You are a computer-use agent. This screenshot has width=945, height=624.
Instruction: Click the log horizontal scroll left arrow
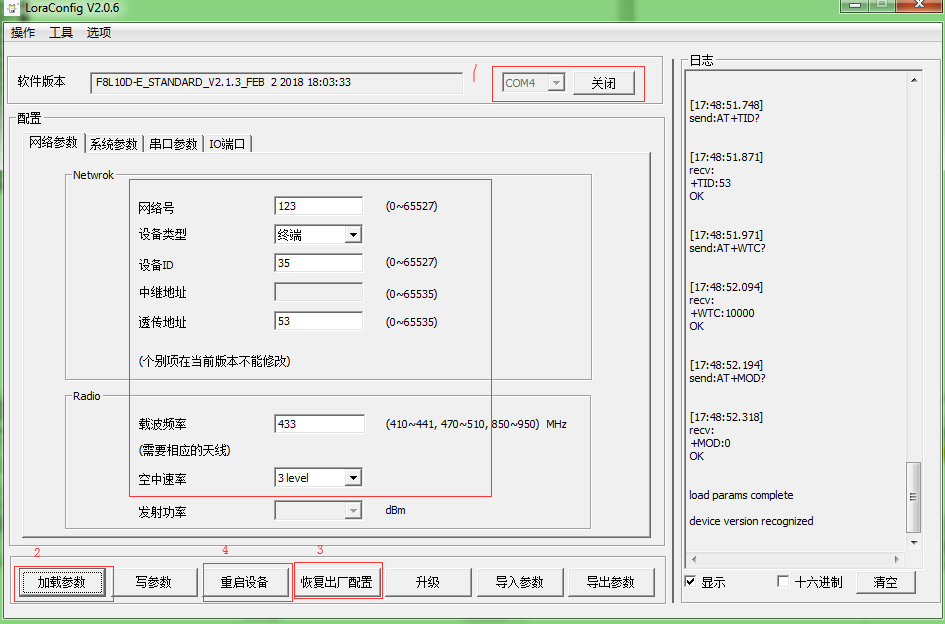click(694, 559)
